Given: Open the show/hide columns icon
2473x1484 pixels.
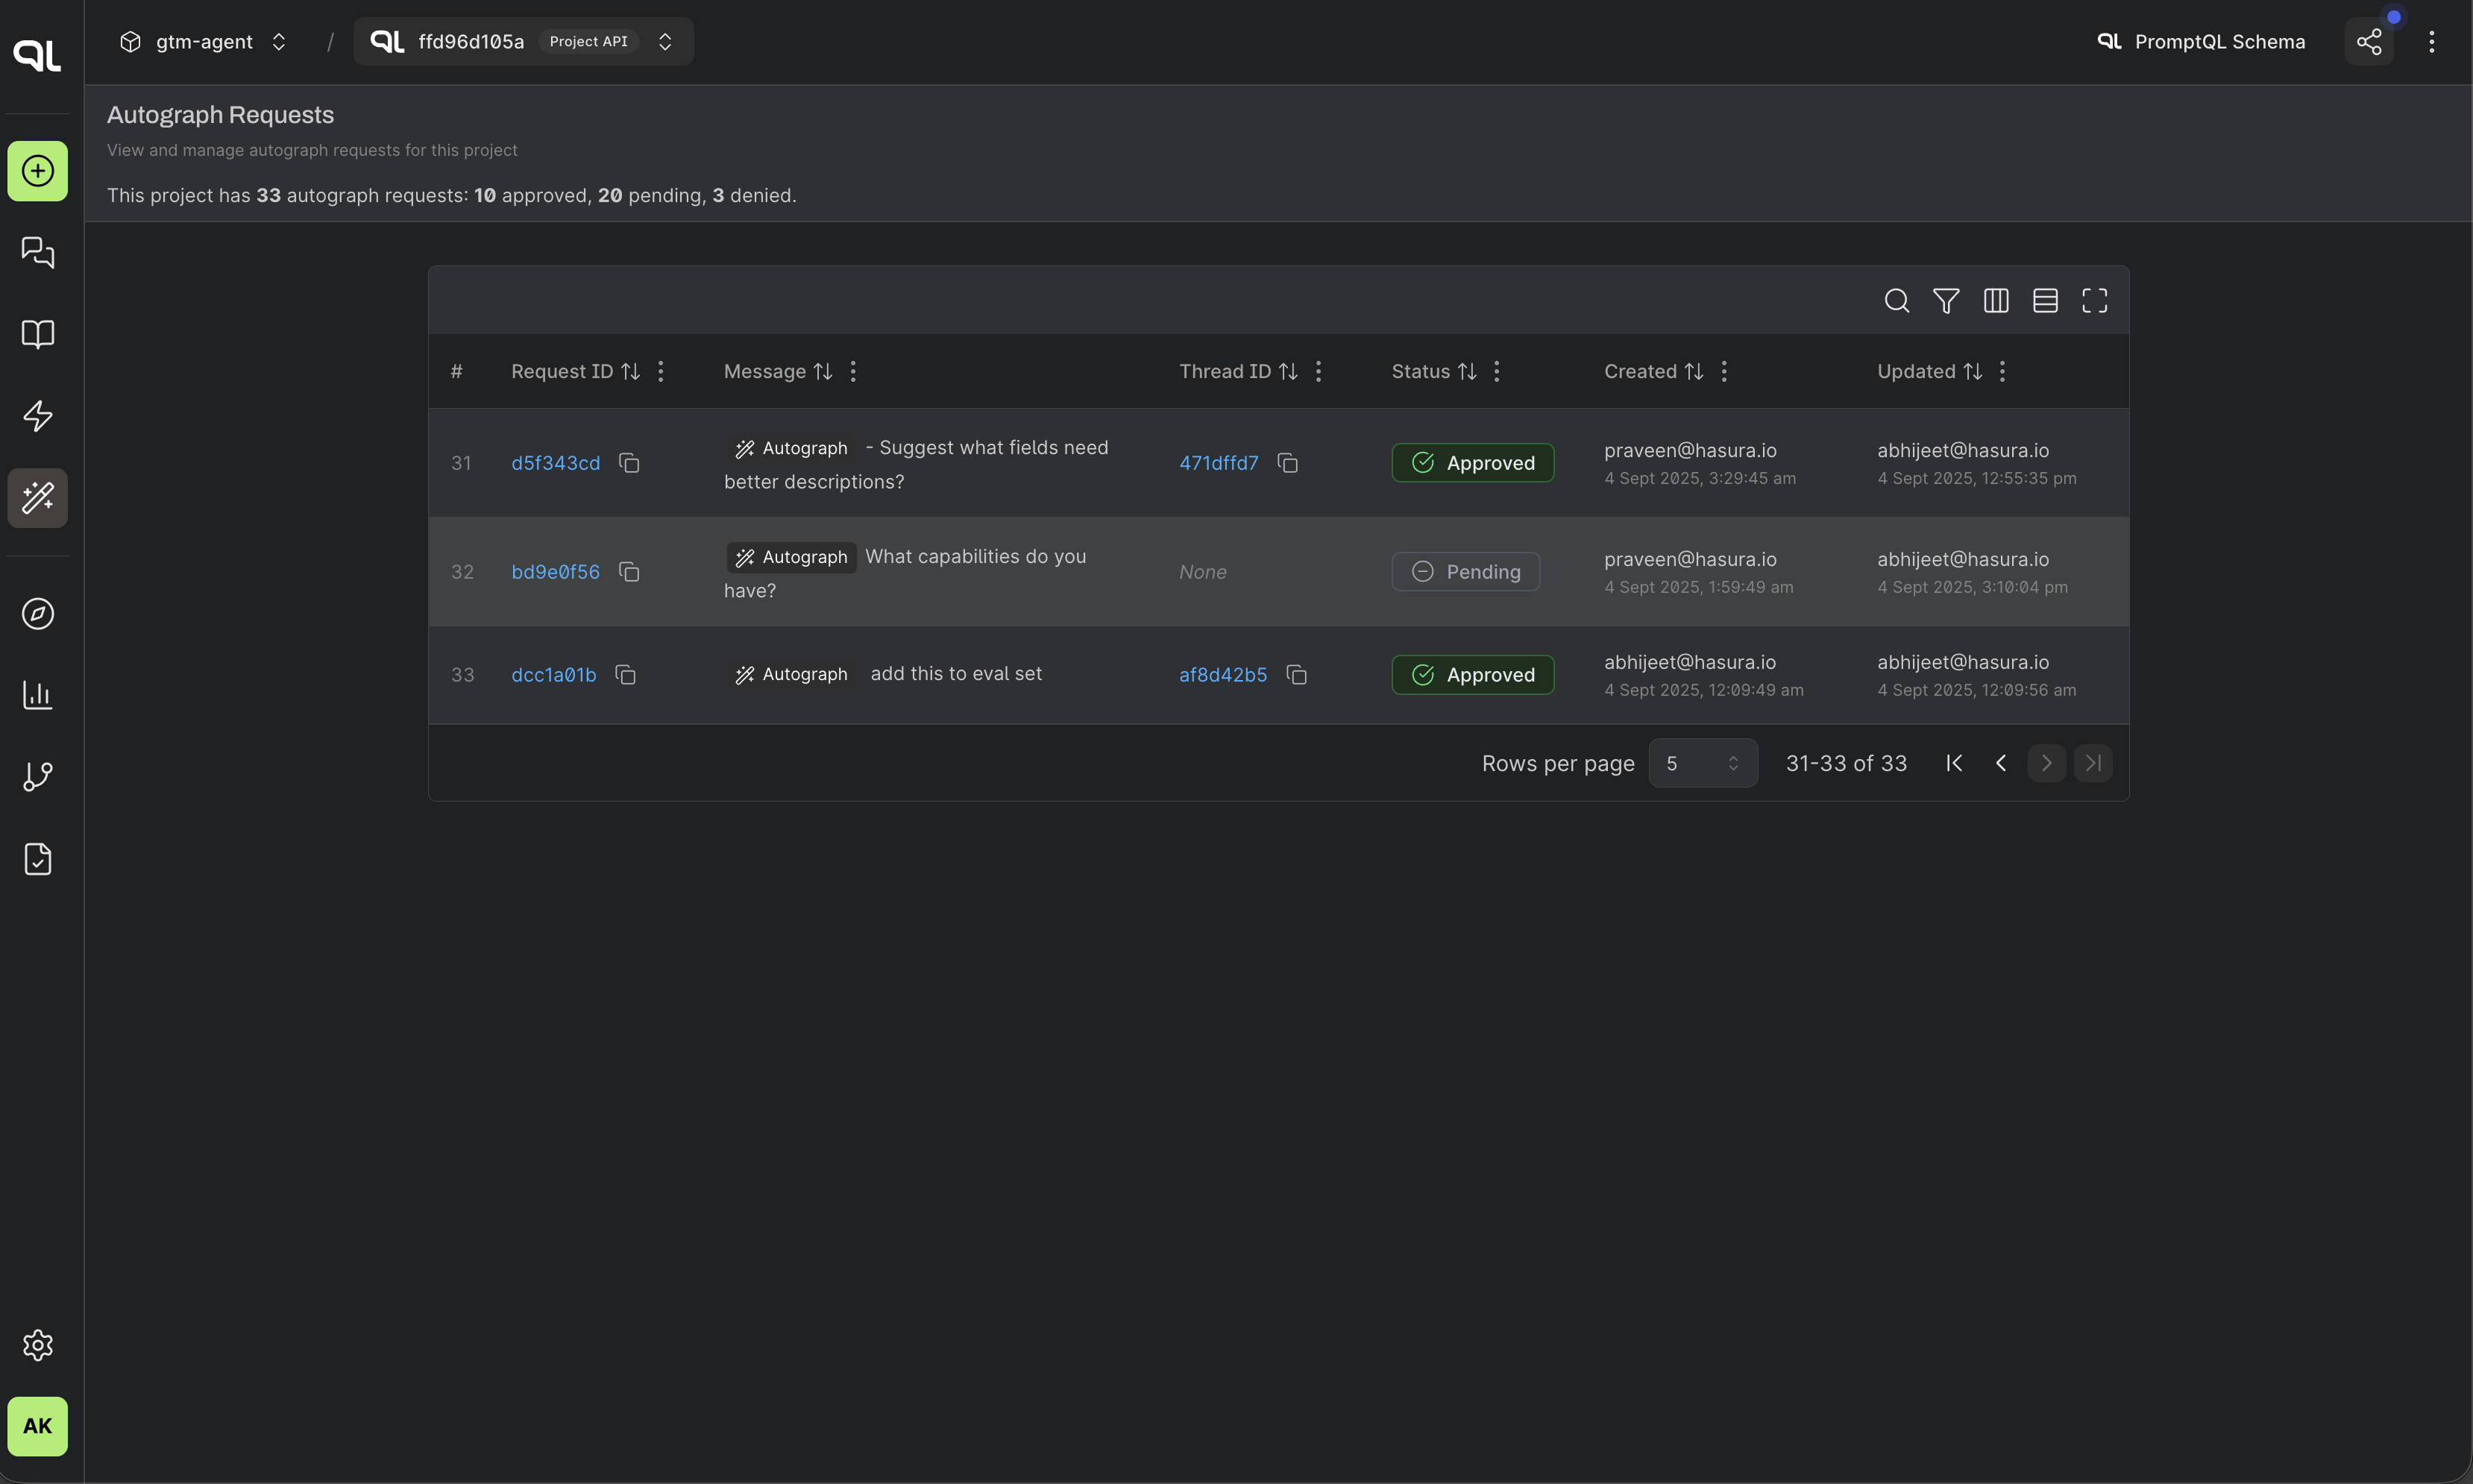Looking at the screenshot, I should pyautogui.click(x=1996, y=301).
